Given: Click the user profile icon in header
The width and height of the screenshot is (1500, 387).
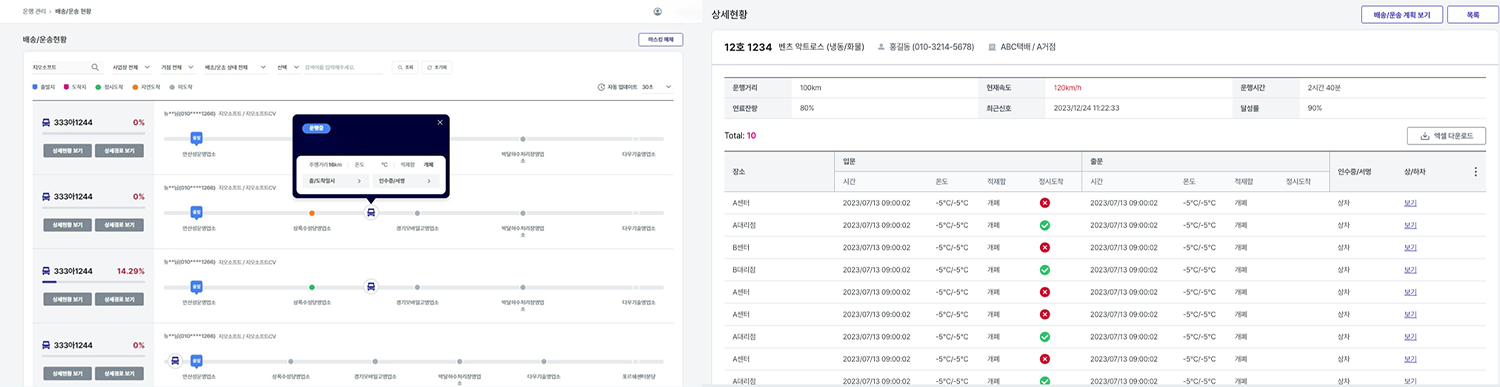Looking at the screenshot, I should (x=657, y=11).
